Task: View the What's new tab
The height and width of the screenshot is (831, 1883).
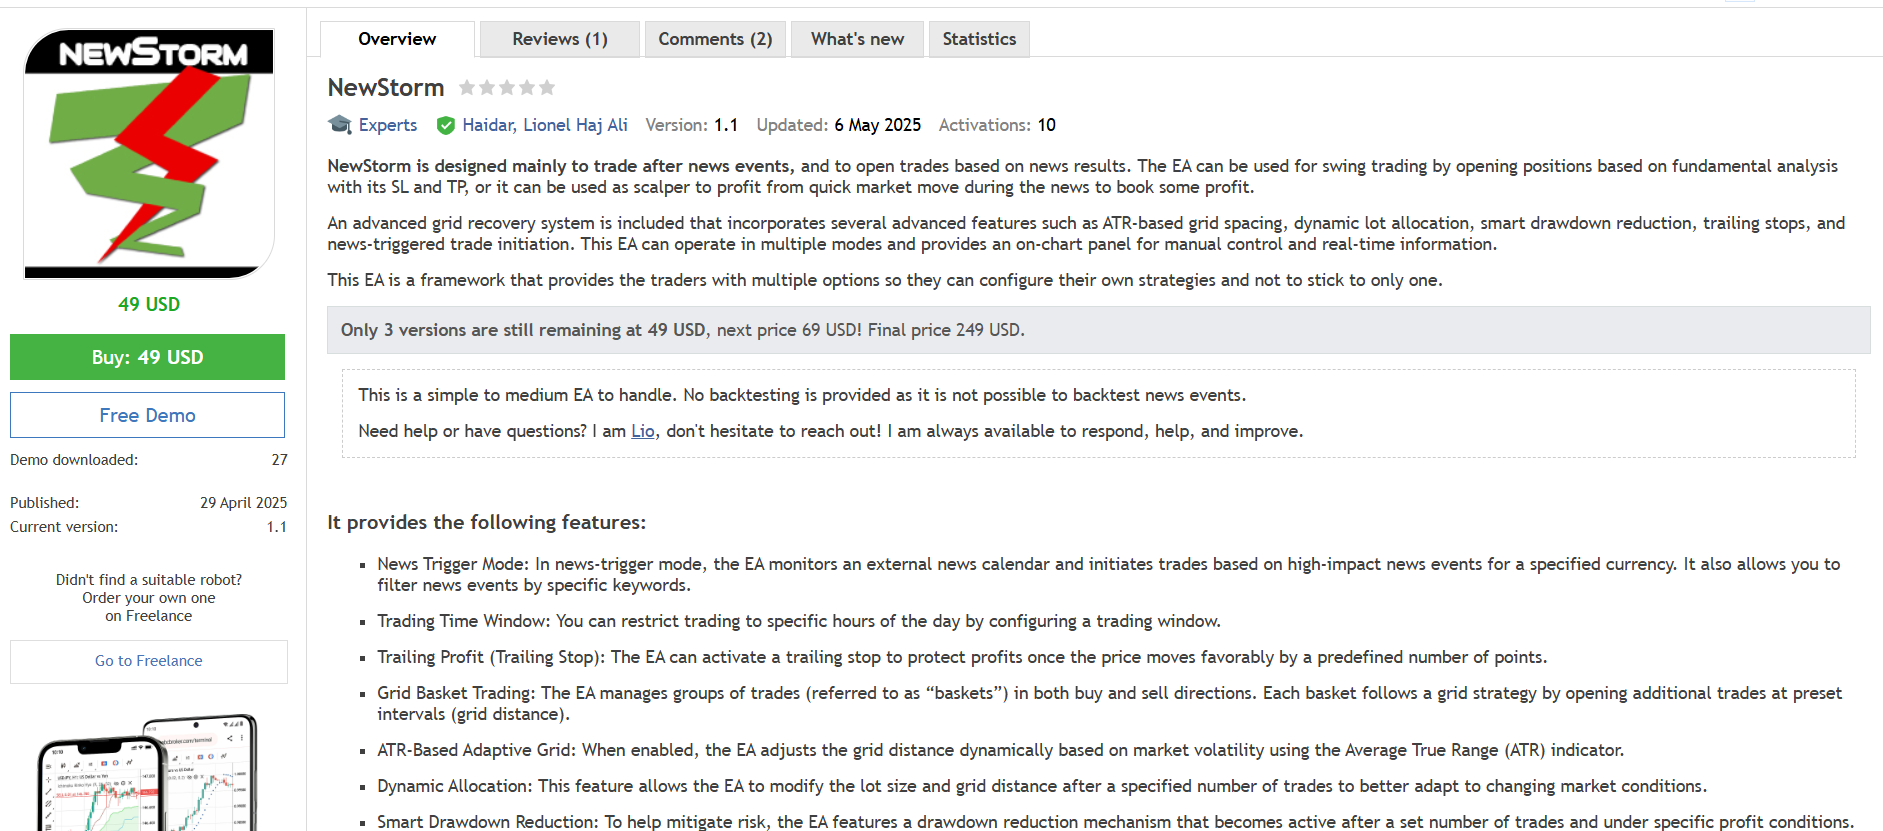Action: pyautogui.click(x=857, y=39)
